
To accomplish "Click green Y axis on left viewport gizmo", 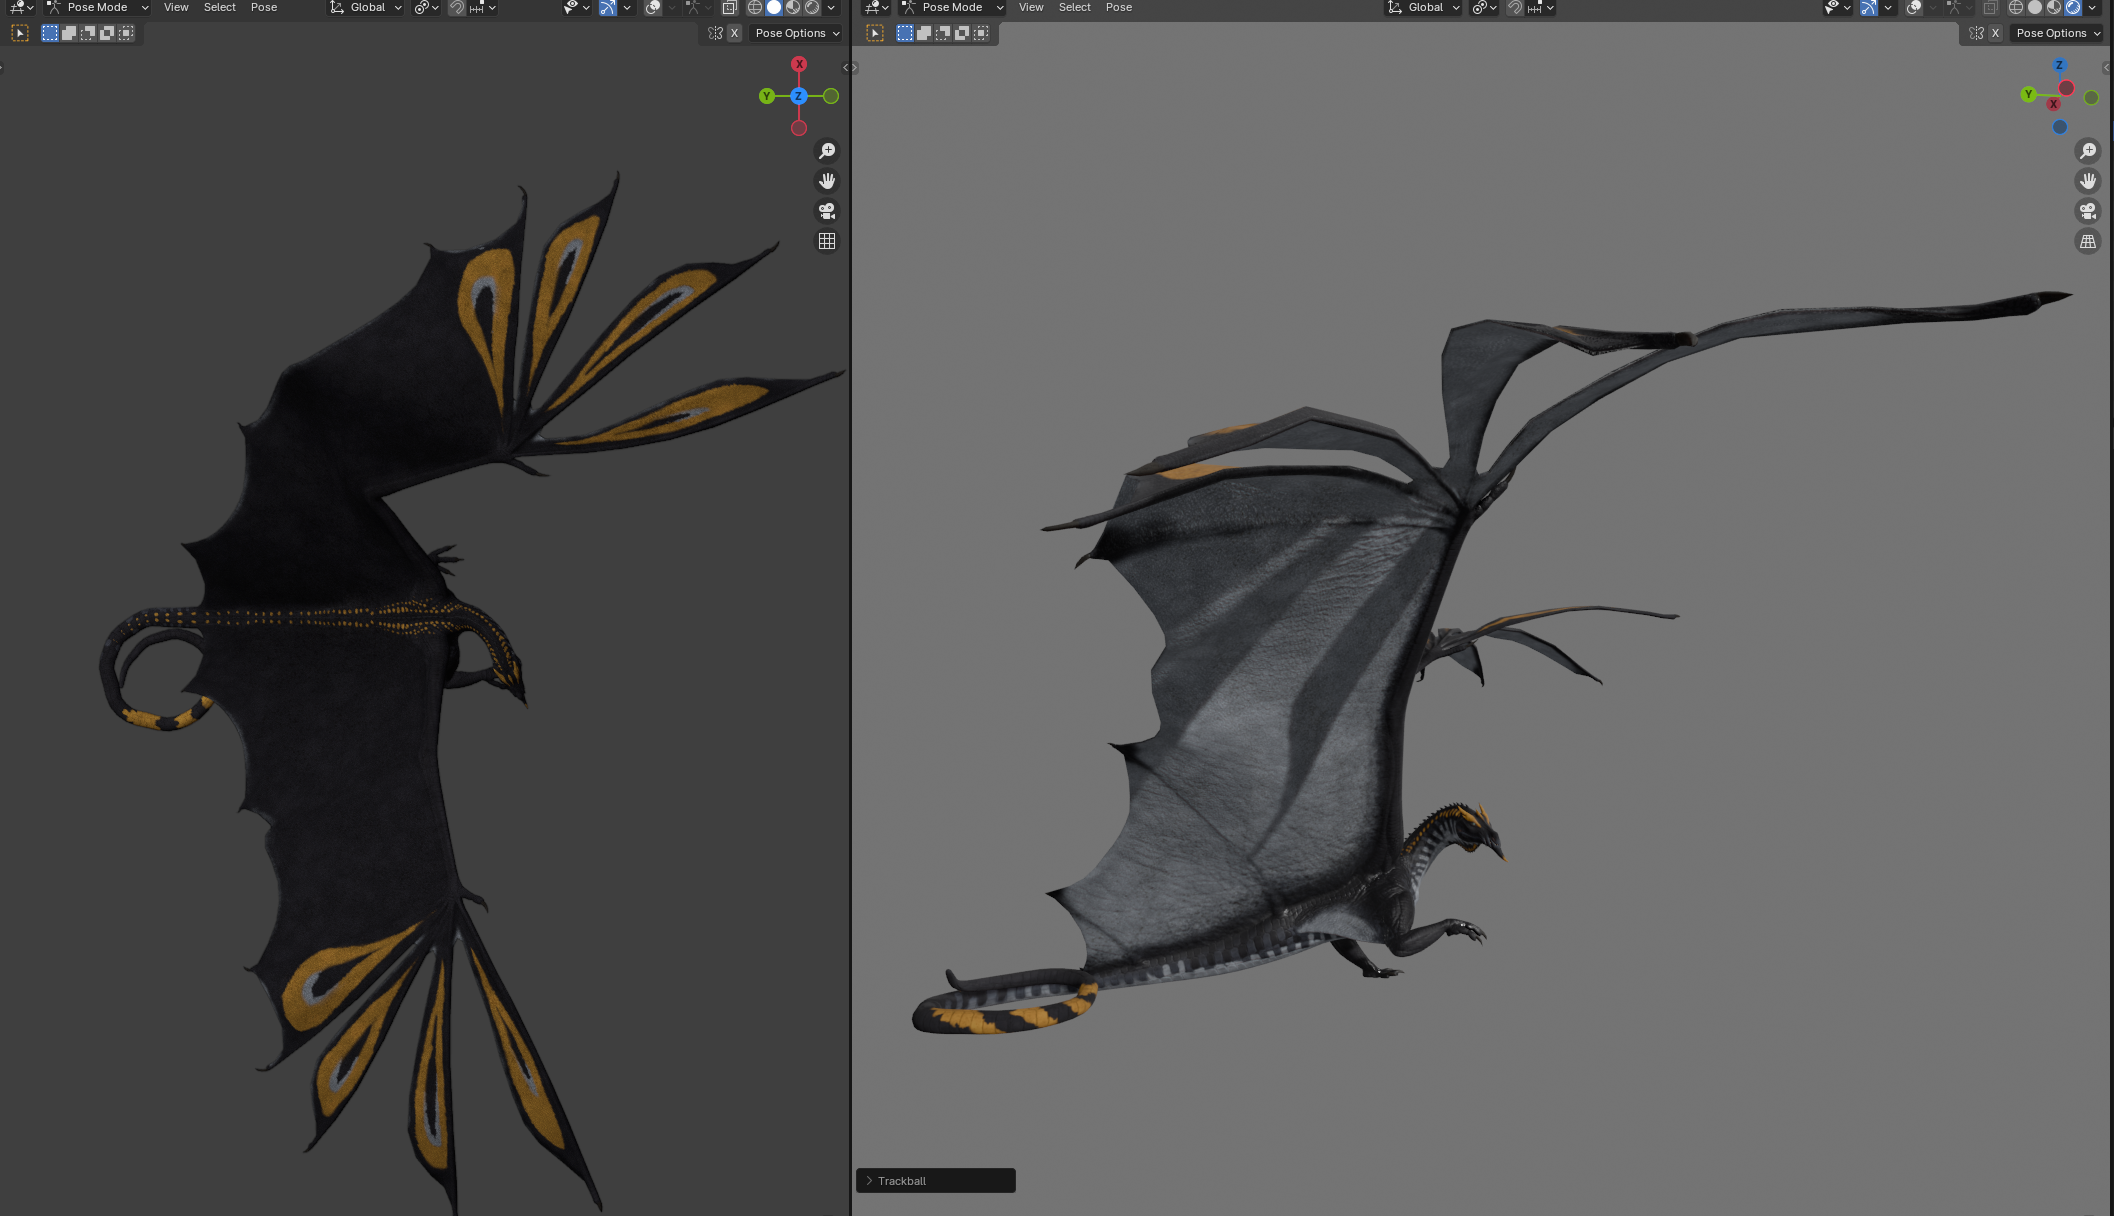I will [767, 96].
